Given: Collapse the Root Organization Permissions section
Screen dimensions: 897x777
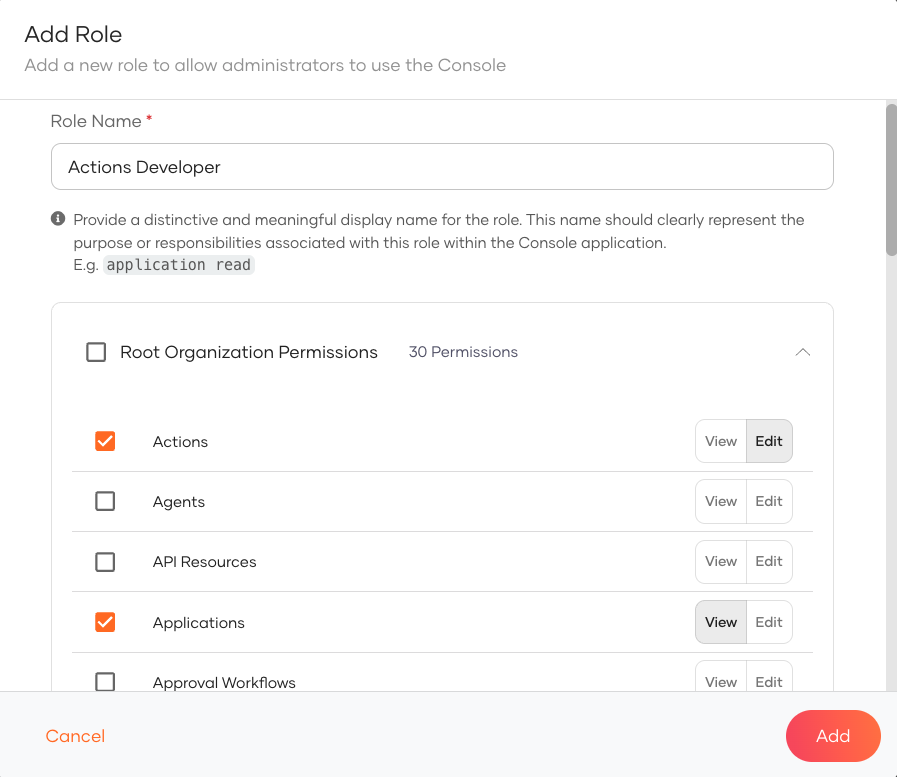Looking at the screenshot, I should click(802, 352).
